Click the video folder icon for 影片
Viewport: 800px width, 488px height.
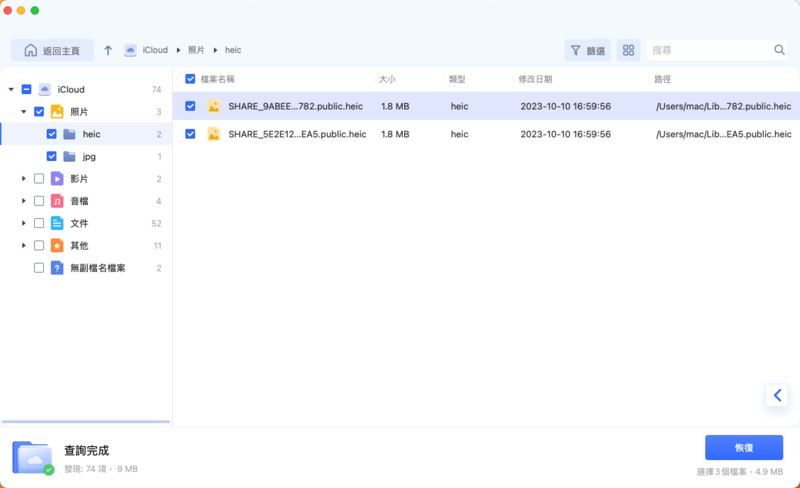point(57,179)
